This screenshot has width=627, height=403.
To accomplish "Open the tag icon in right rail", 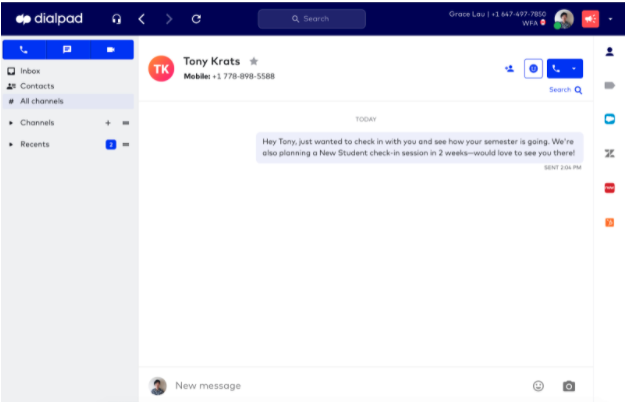I will coord(609,86).
